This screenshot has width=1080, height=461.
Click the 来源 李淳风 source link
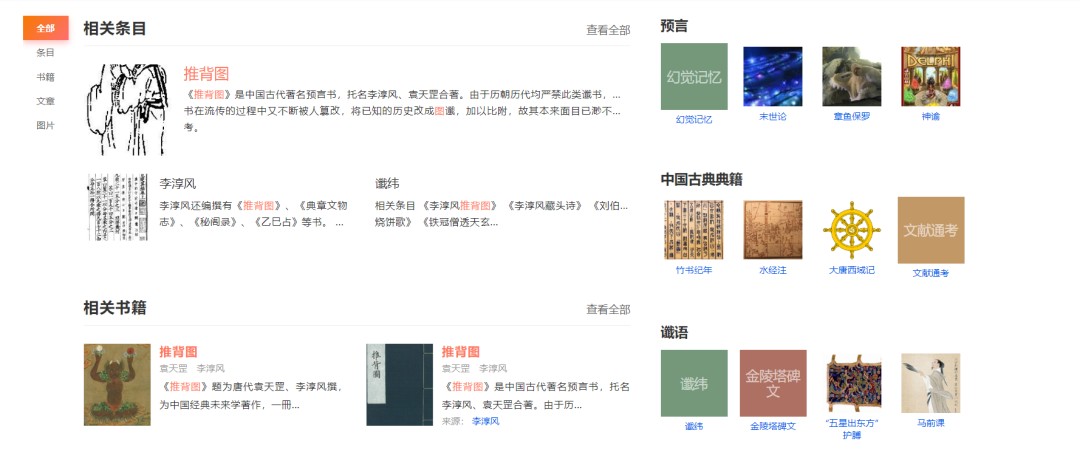click(486, 421)
